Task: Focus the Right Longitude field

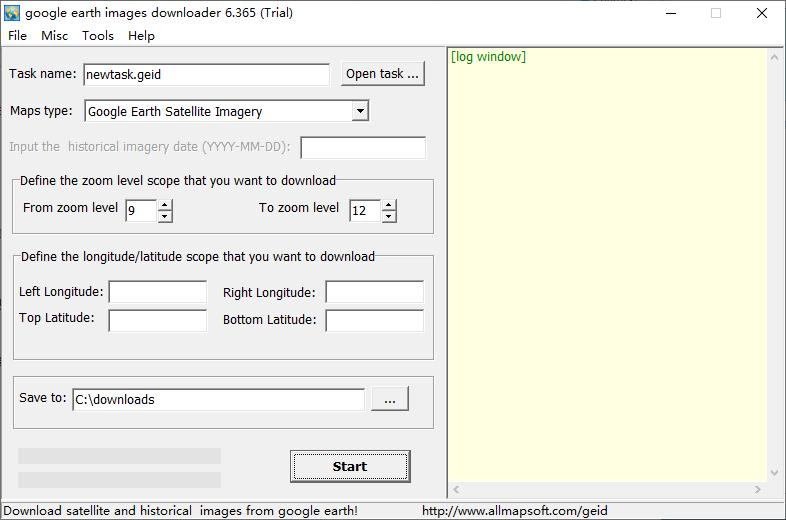Action: pyautogui.click(x=374, y=292)
